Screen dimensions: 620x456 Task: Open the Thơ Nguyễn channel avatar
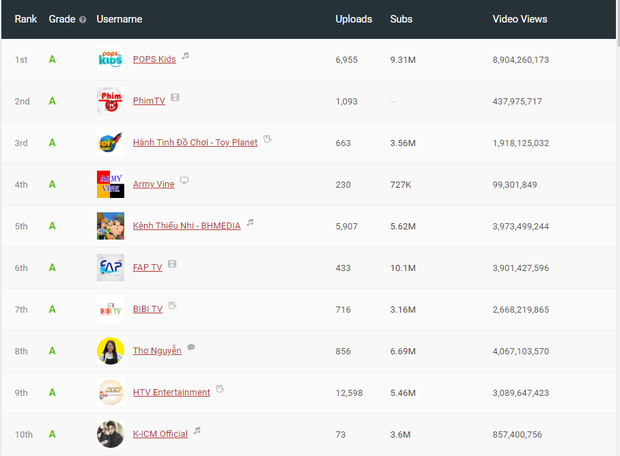(x=110, y=351)
